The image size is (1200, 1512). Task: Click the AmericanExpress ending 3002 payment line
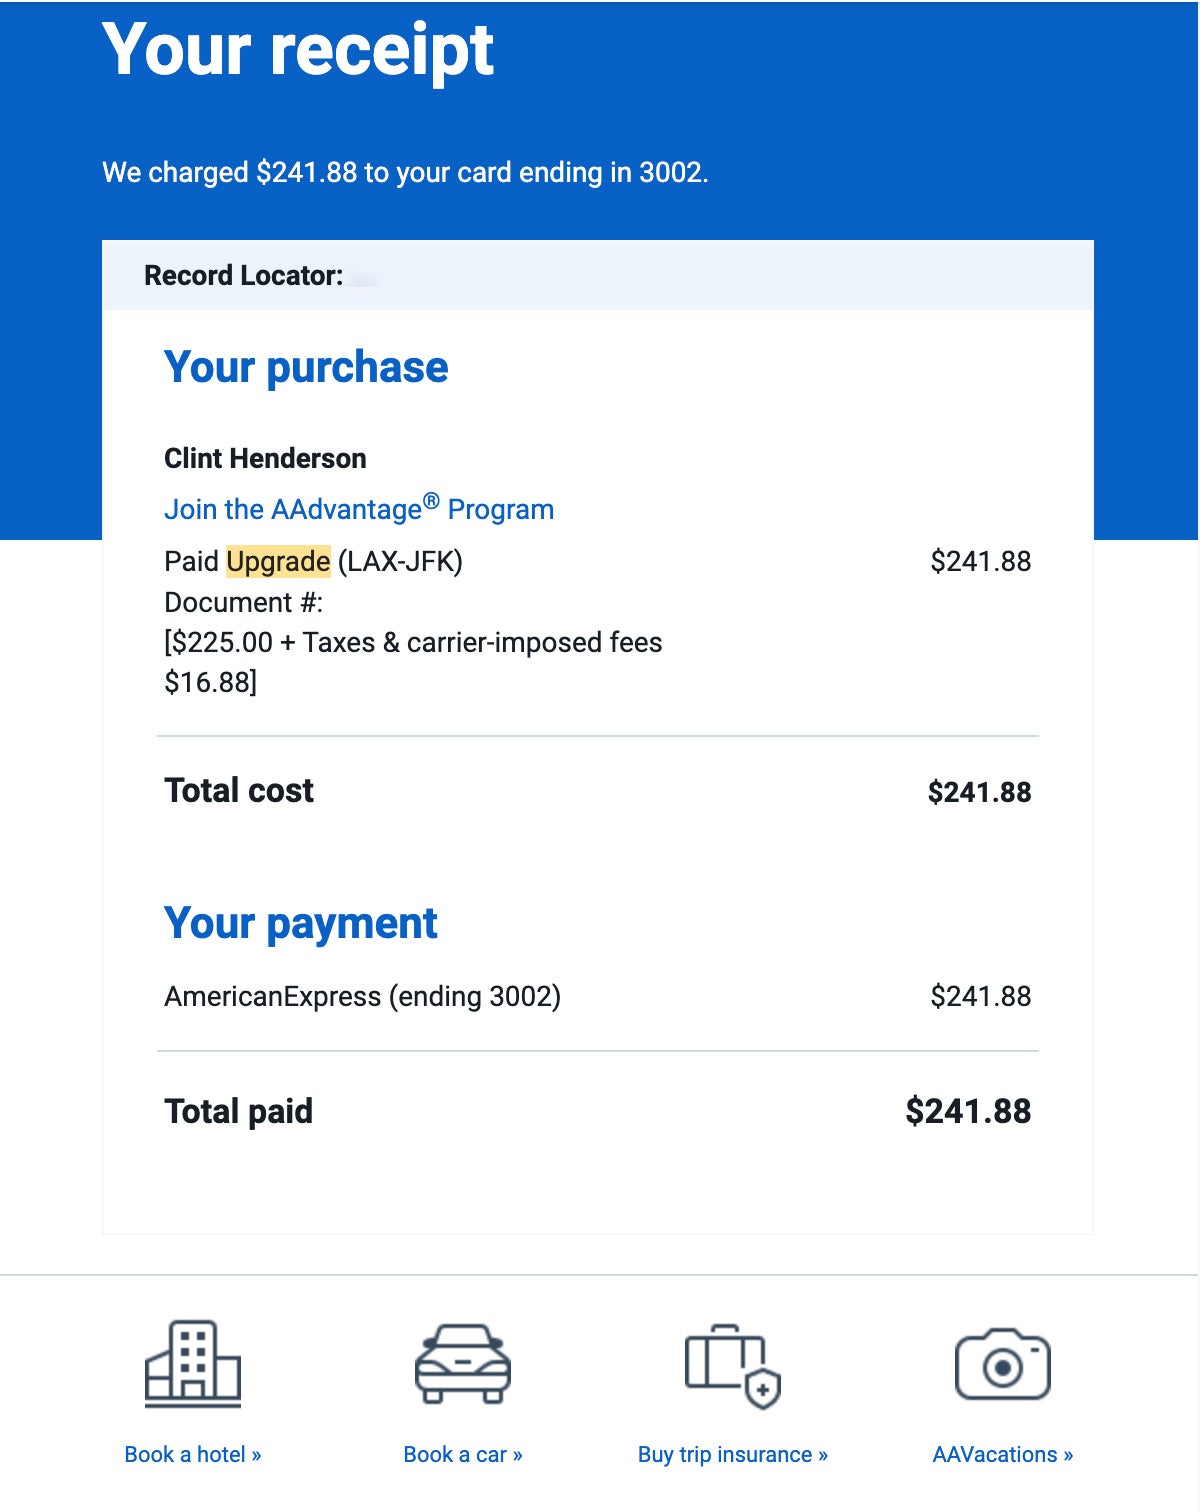tap(365, 996)
